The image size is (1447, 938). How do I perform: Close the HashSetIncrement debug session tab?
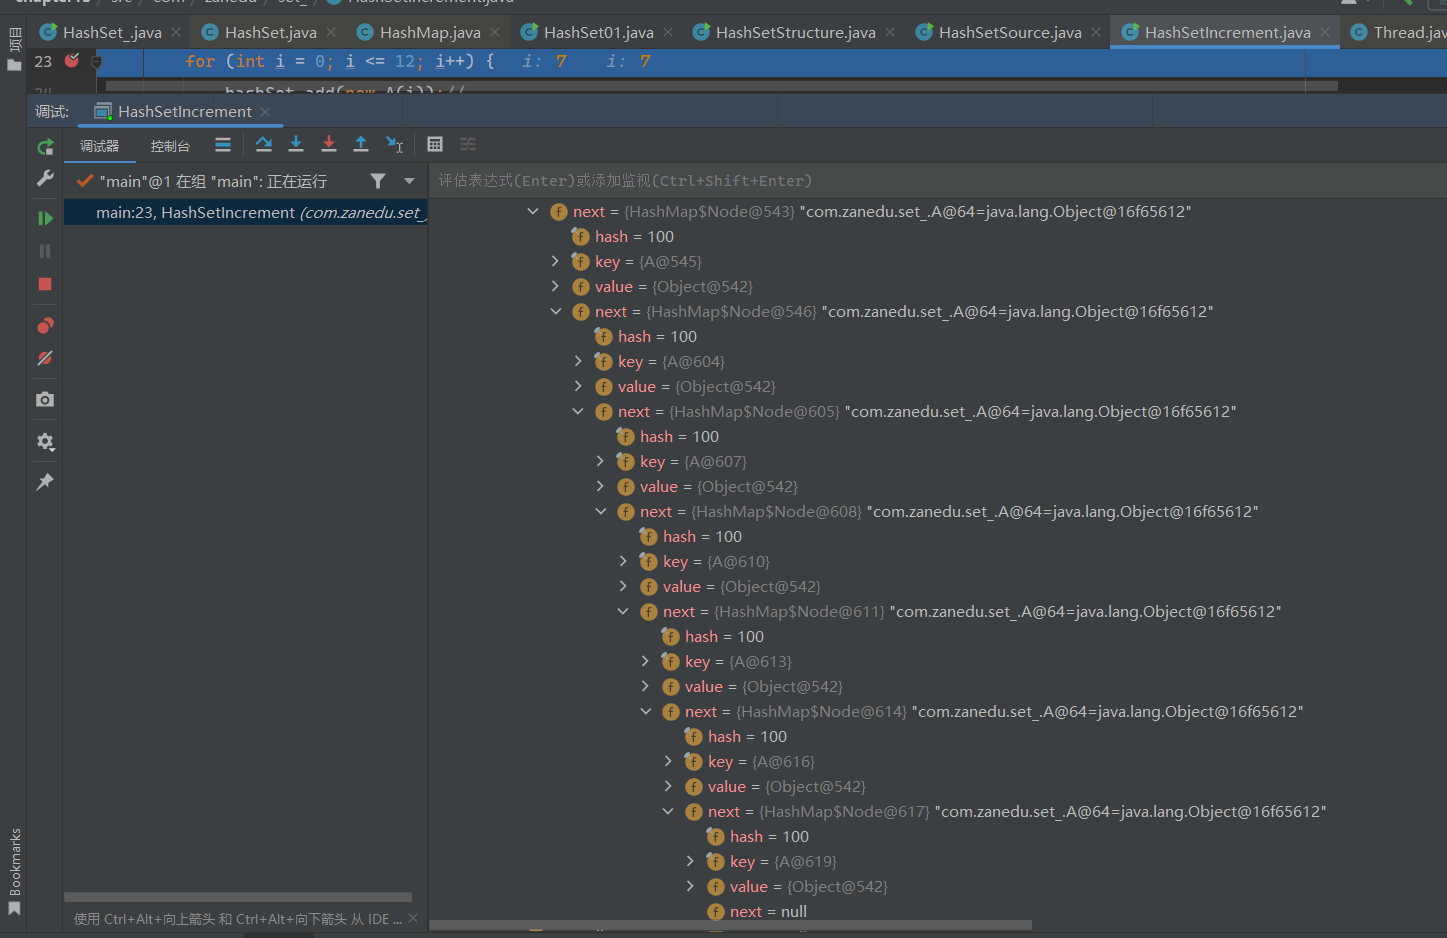(265, 111)
